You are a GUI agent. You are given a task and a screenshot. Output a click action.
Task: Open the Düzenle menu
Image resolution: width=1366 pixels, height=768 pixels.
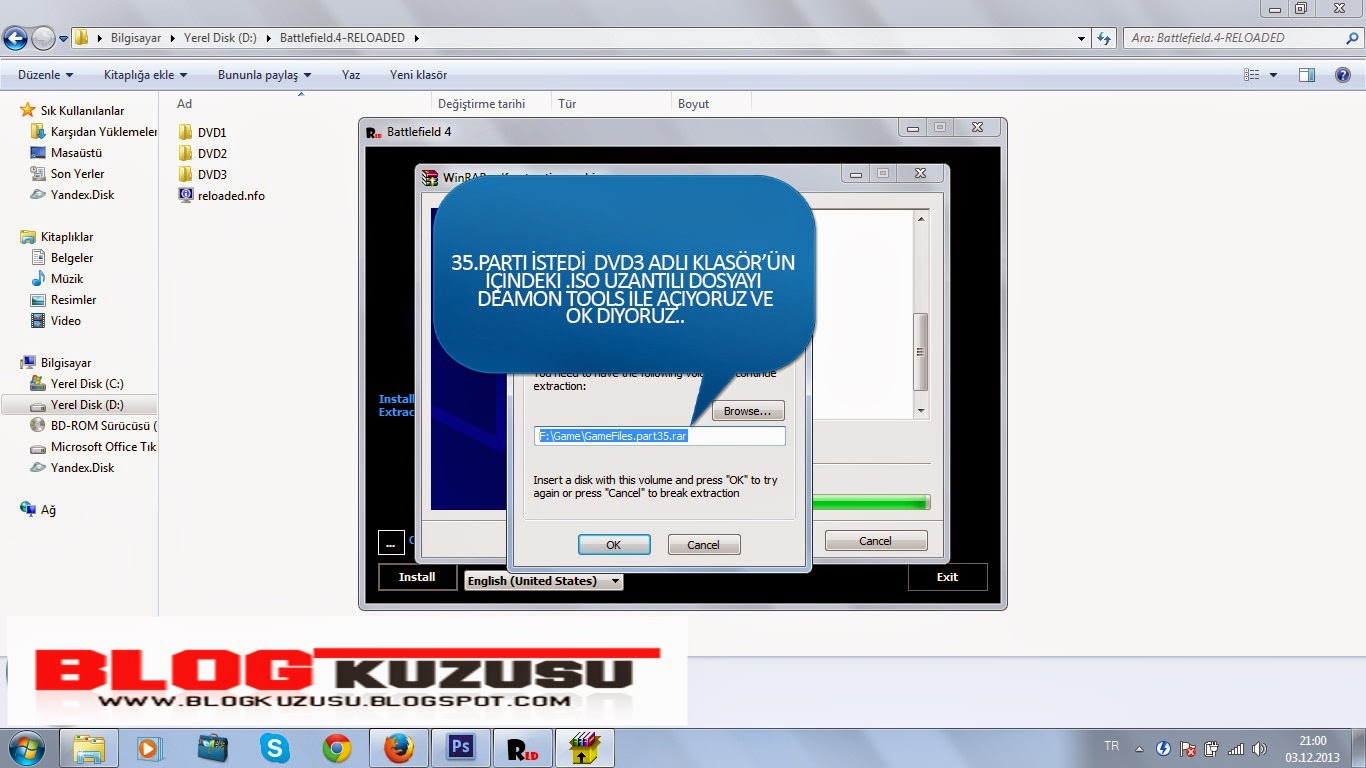[x=45, y=75]
